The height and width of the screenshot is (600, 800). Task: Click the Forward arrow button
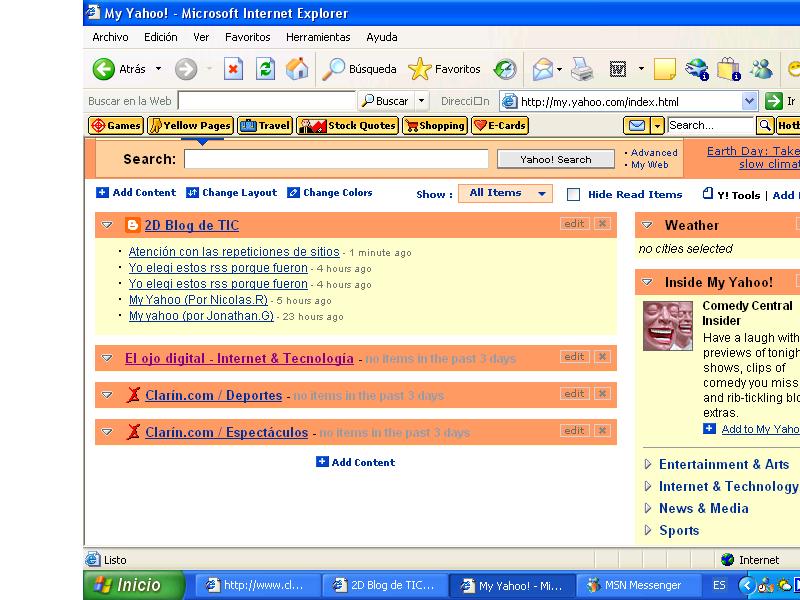coord(186,69)
